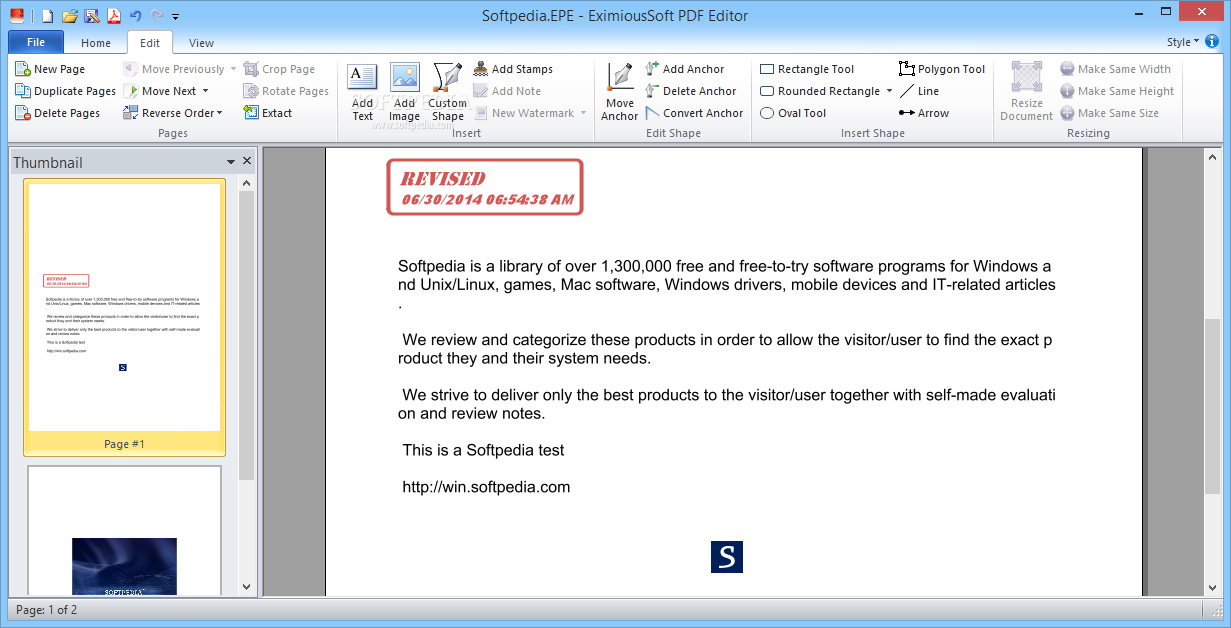Click New Page in Pages group

[x=50, y=69]
